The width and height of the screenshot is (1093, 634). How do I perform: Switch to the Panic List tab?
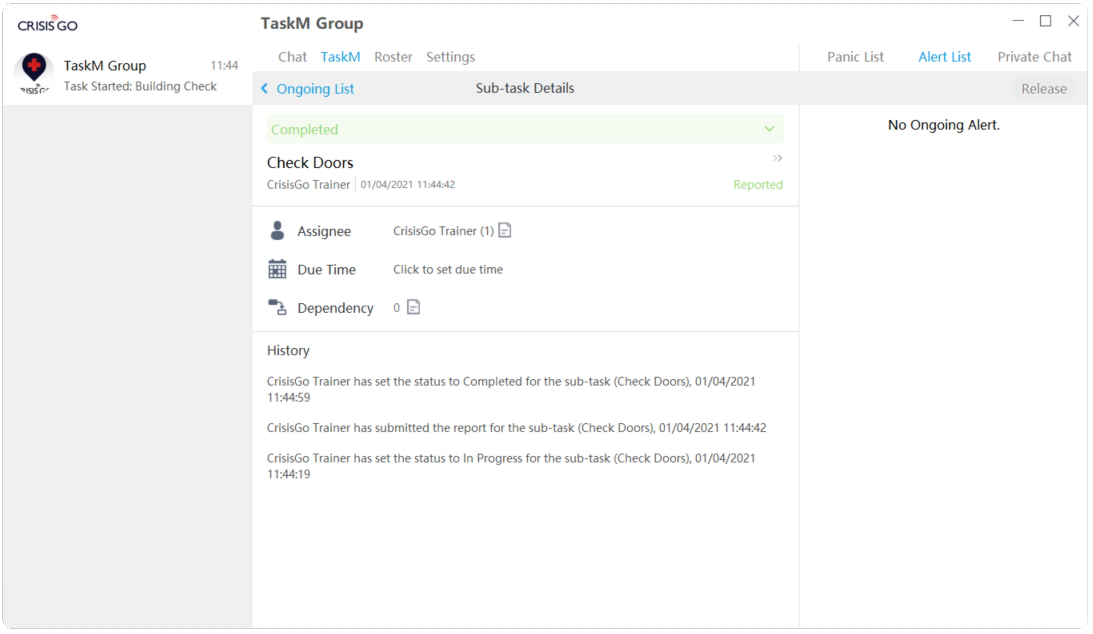click(855, 57)
